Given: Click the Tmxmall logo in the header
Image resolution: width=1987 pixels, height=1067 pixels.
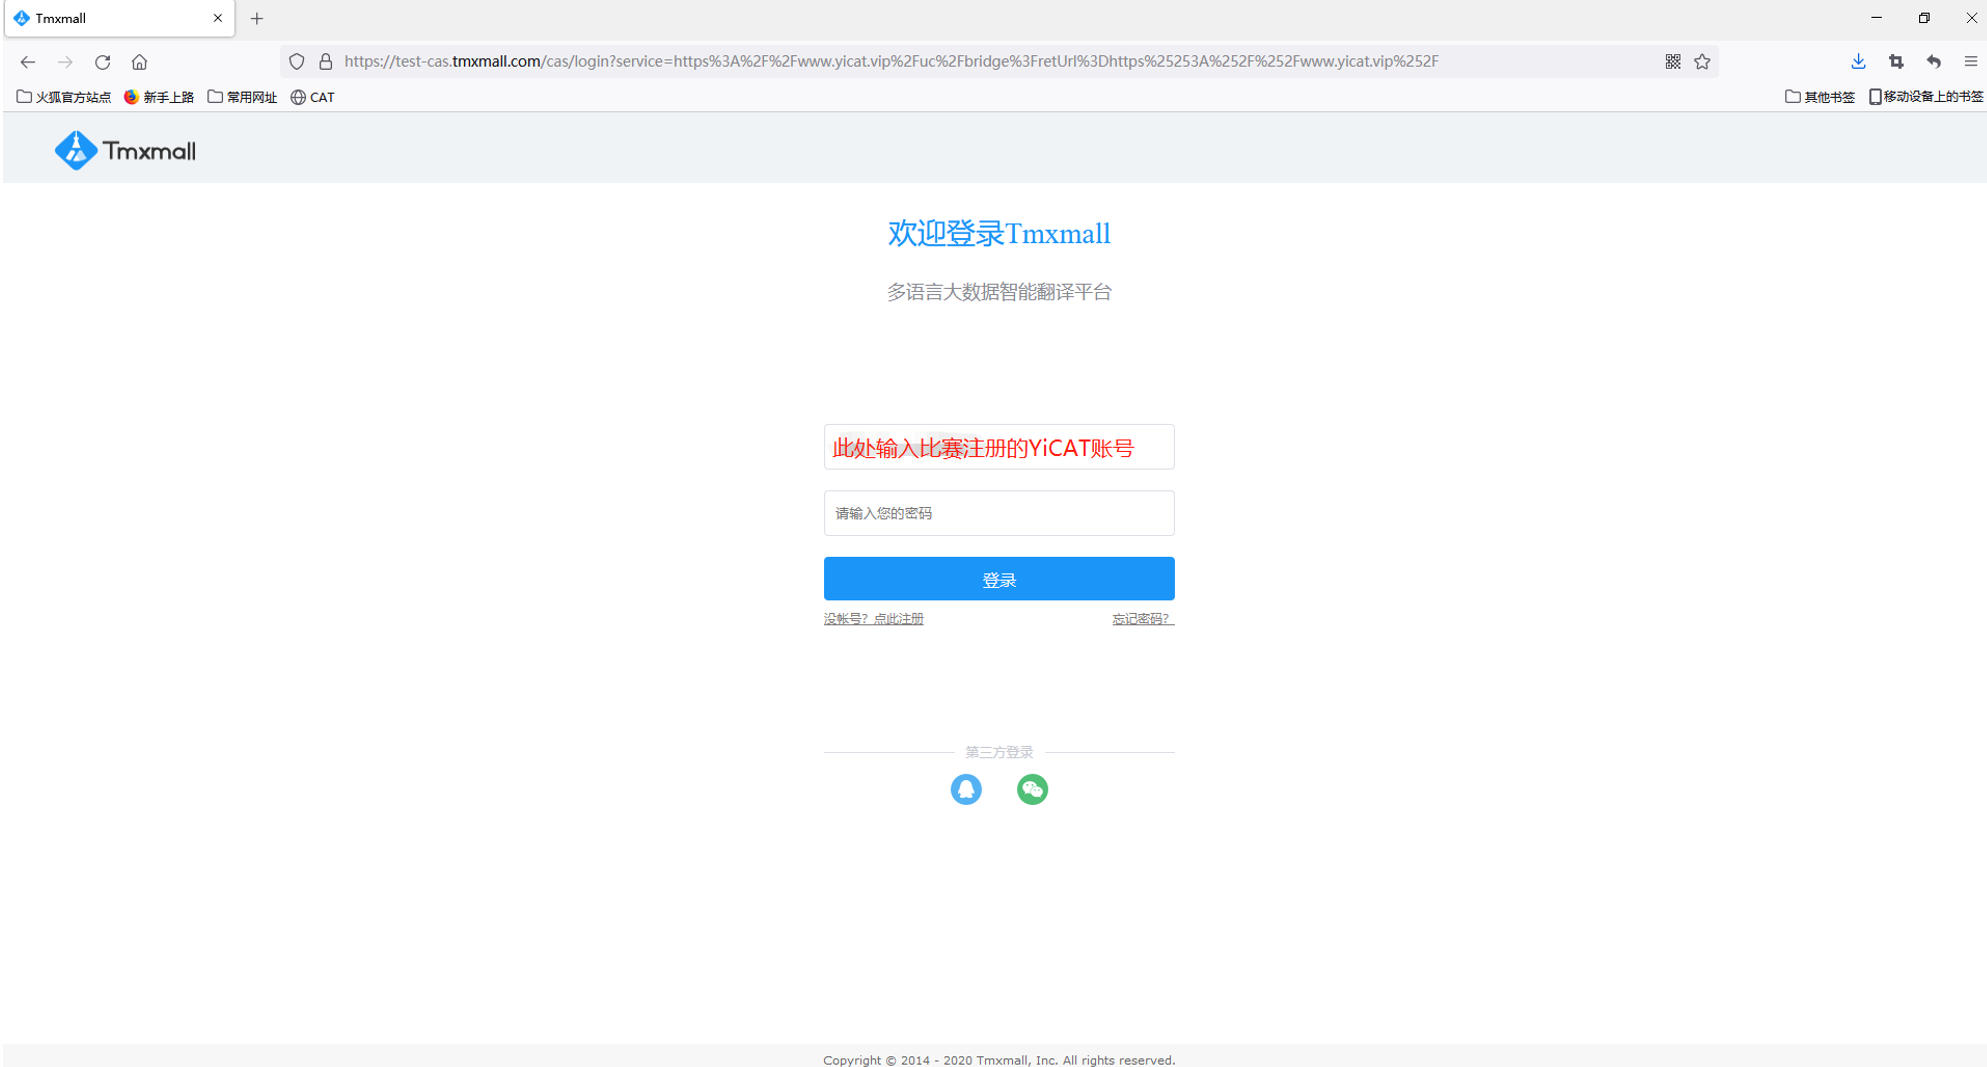Looking at the screenshot, I should click(125, 151).
